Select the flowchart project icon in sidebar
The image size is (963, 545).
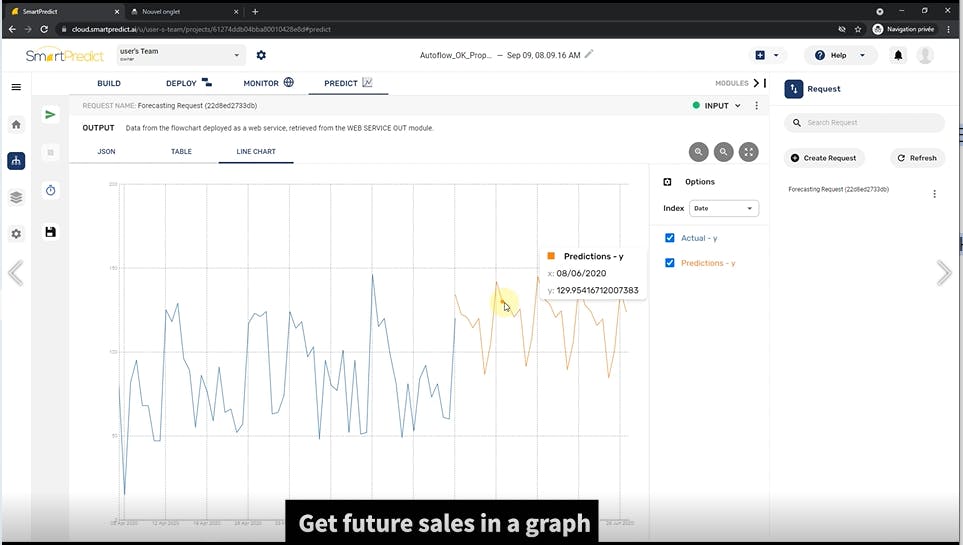[x=16, y=161]
